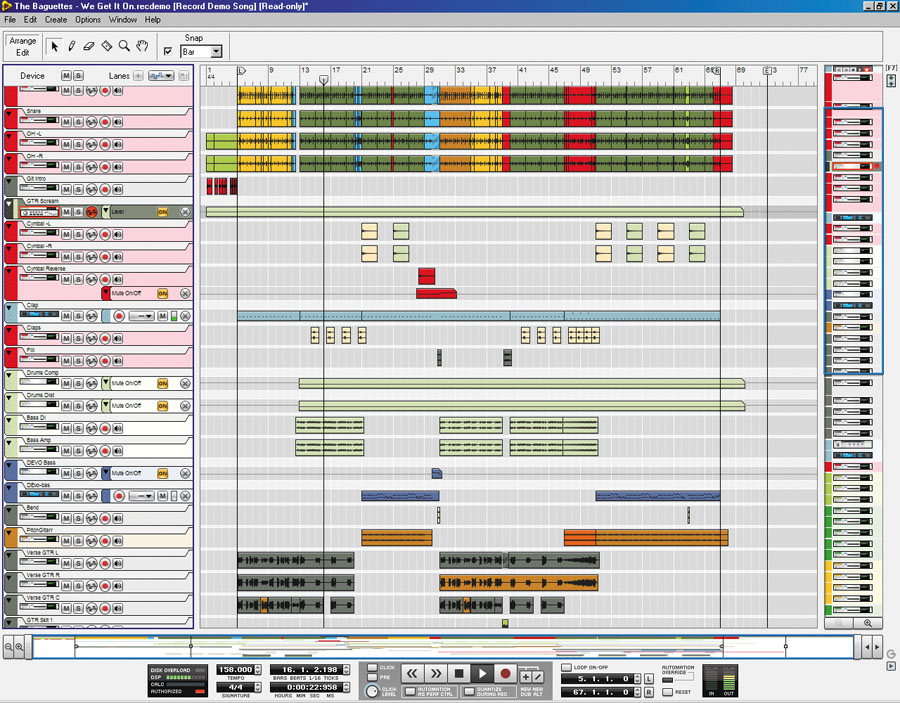Open the Create menu

pos(56,20)
